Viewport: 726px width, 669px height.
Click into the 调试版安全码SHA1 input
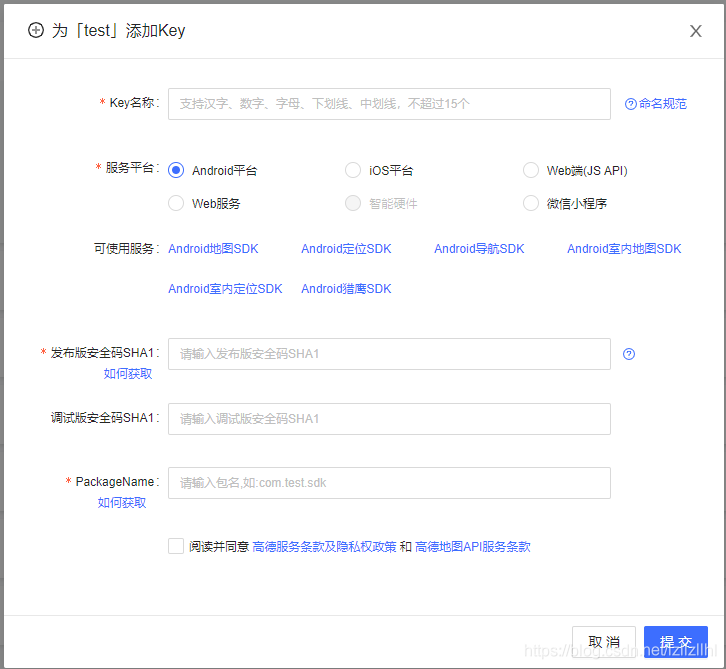click(389, 419)
